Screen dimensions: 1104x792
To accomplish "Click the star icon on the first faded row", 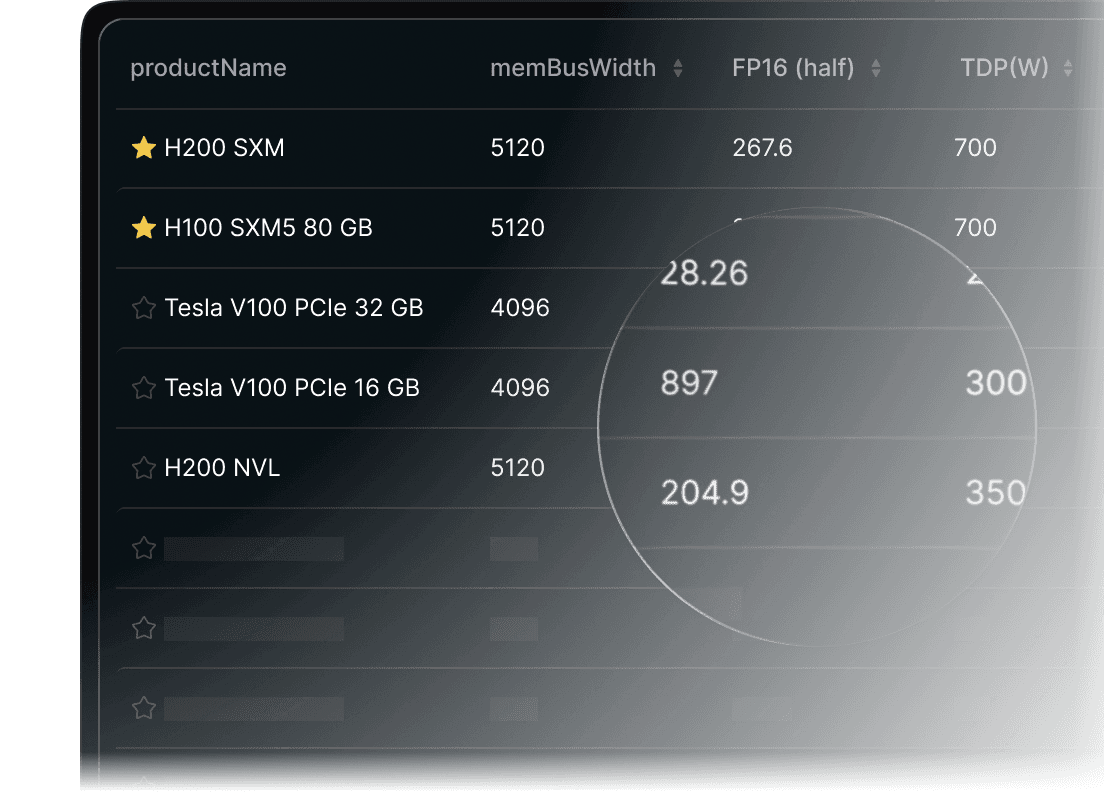I will [143, 548].
